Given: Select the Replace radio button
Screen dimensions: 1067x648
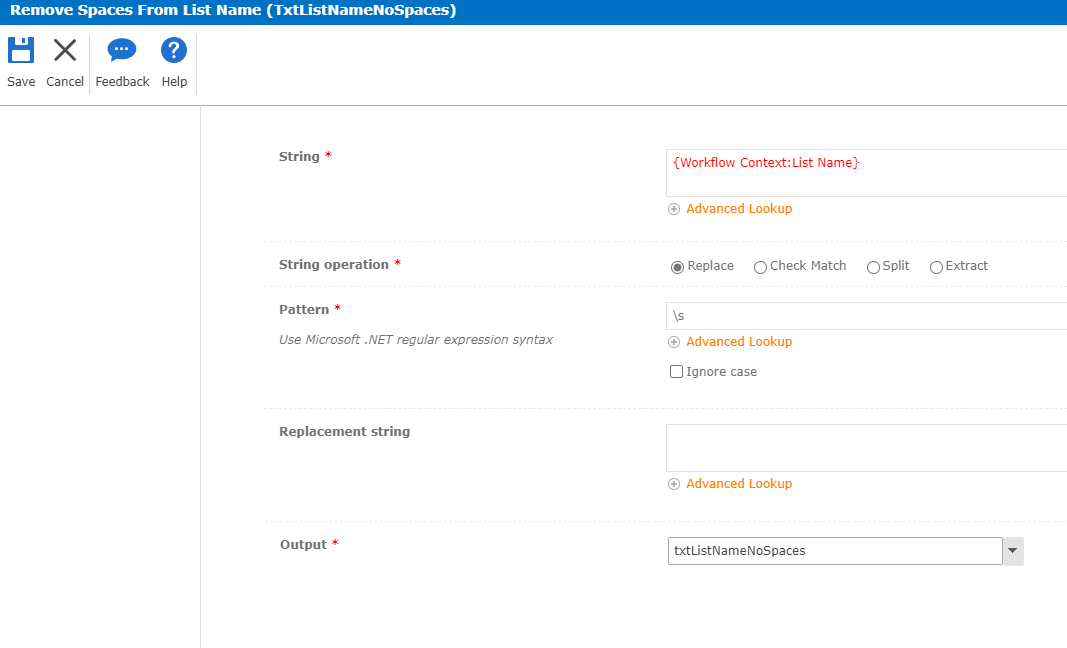Looking at the screenshot, I should coord(677,267).
